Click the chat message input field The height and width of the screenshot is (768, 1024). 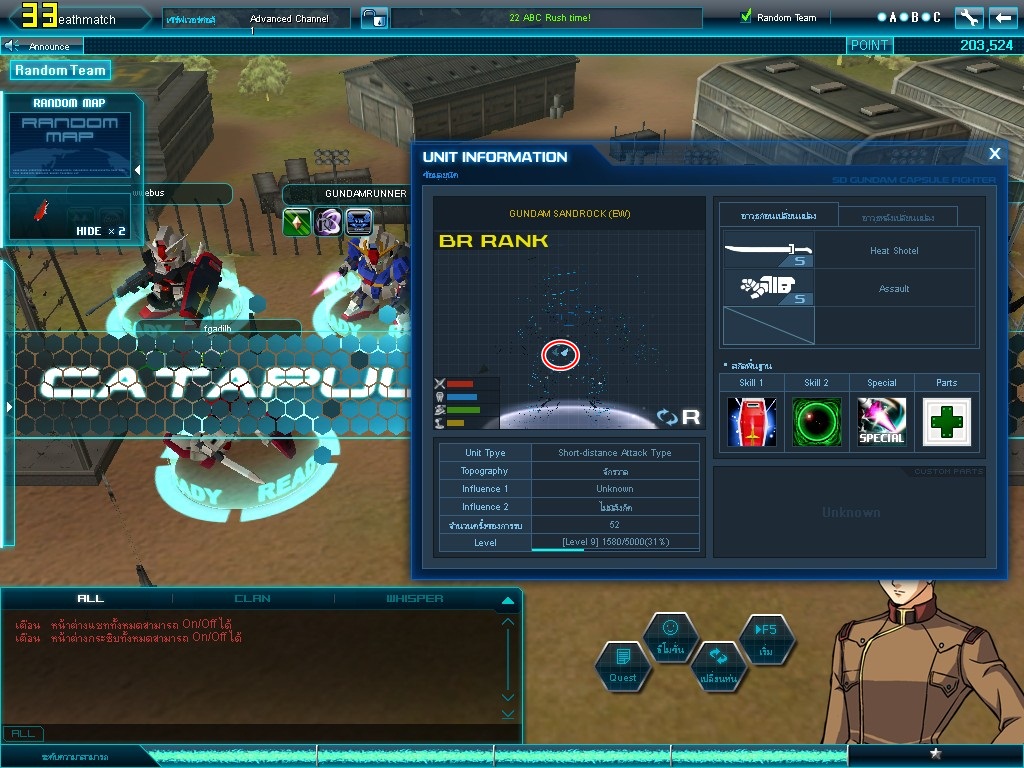[x=282, y=733]
